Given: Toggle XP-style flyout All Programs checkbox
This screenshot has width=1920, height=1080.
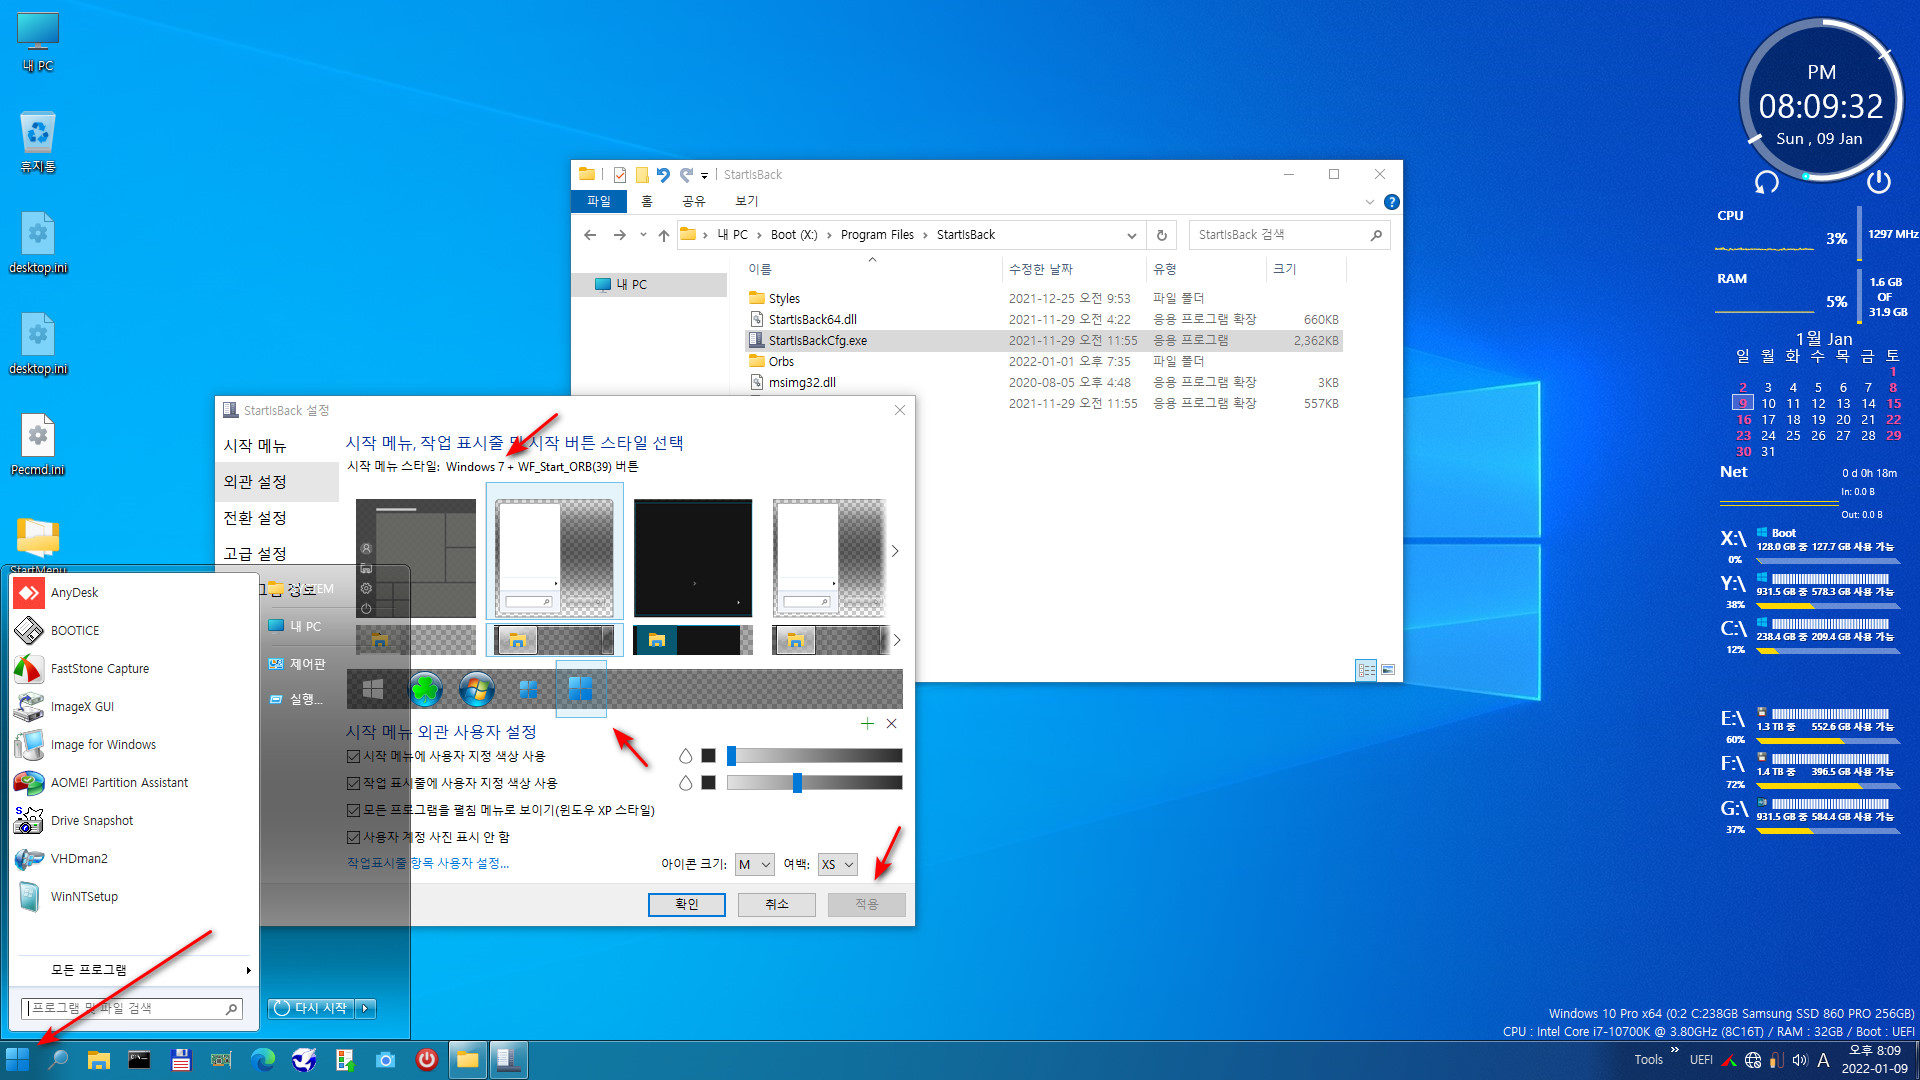Looking at the screenshot, I should [353, 810].
